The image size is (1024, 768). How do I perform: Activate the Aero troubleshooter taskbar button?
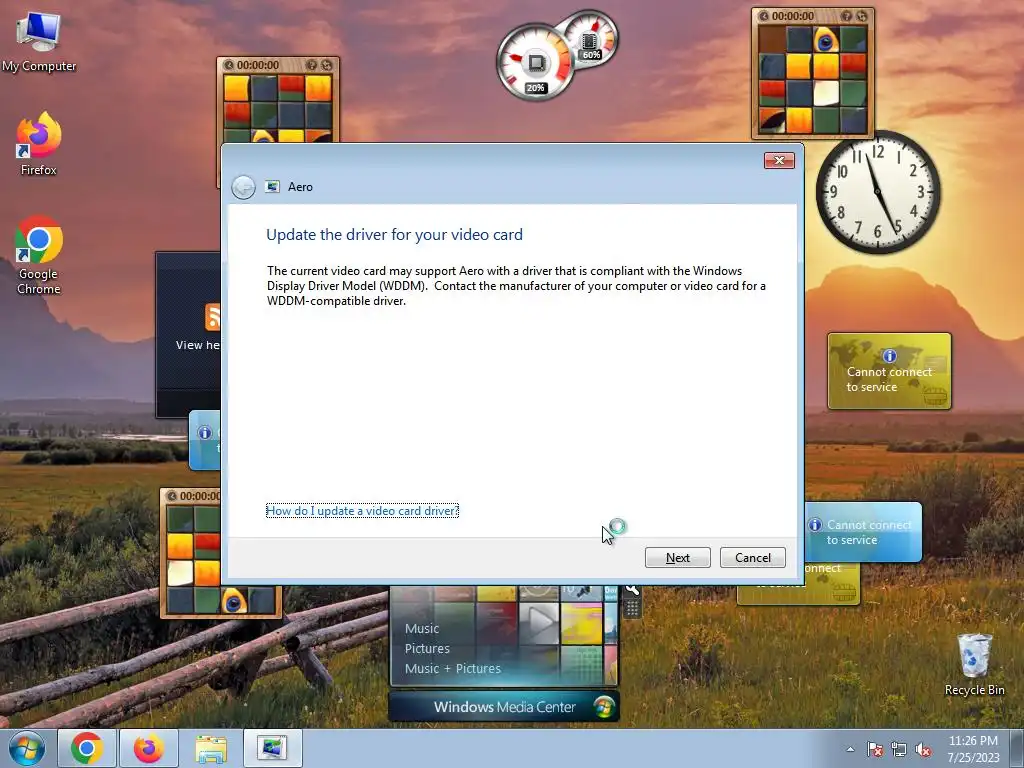tap(273, 748)
